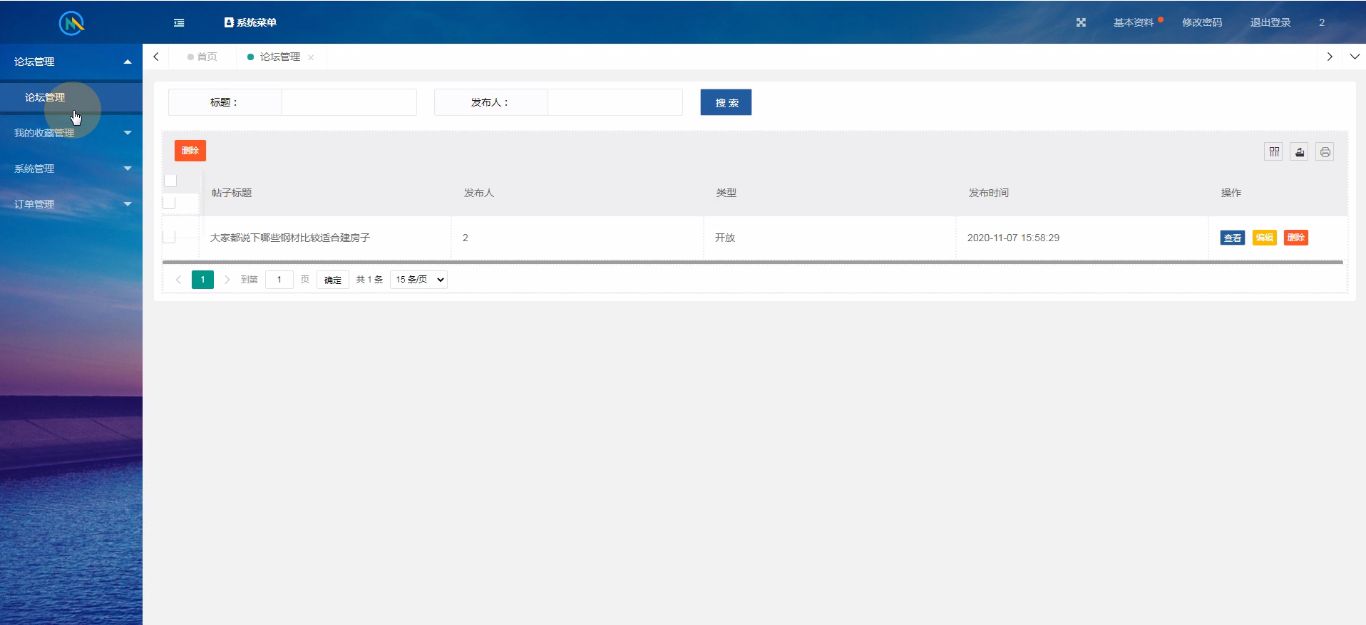The height and width of the screenshot is (625, 1366).
Task: Click the 开放 type cell
Action: (x=725, y=238)
